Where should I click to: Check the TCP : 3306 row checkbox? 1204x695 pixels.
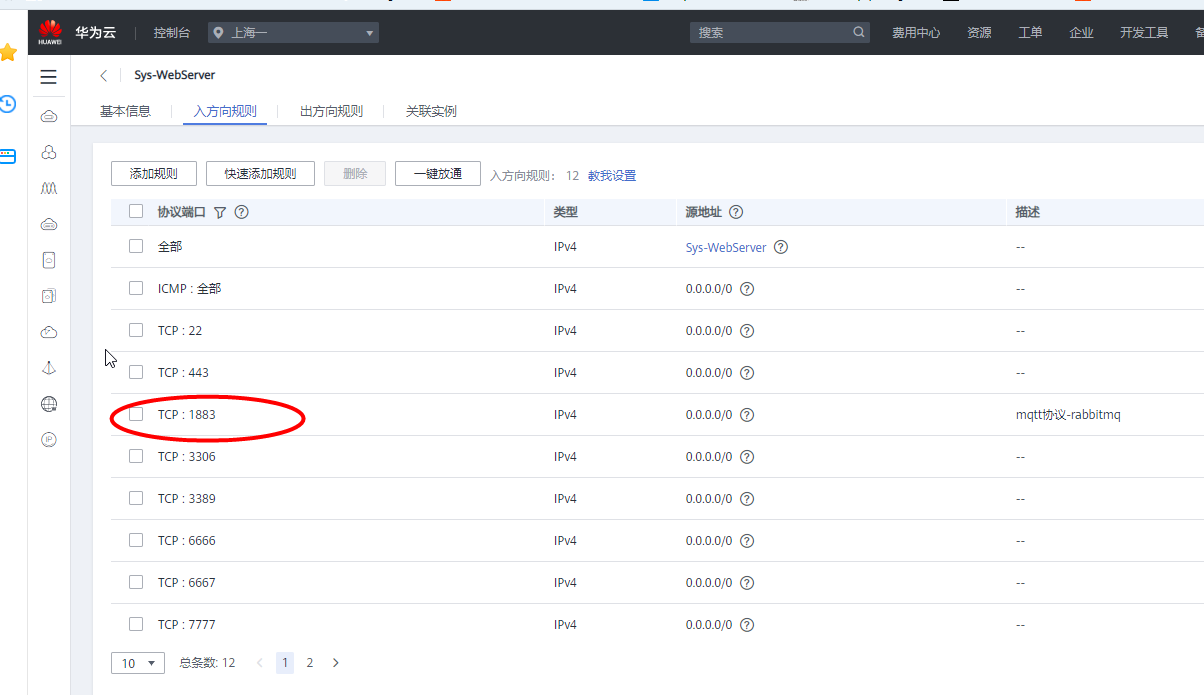click(x=136, y=456)
